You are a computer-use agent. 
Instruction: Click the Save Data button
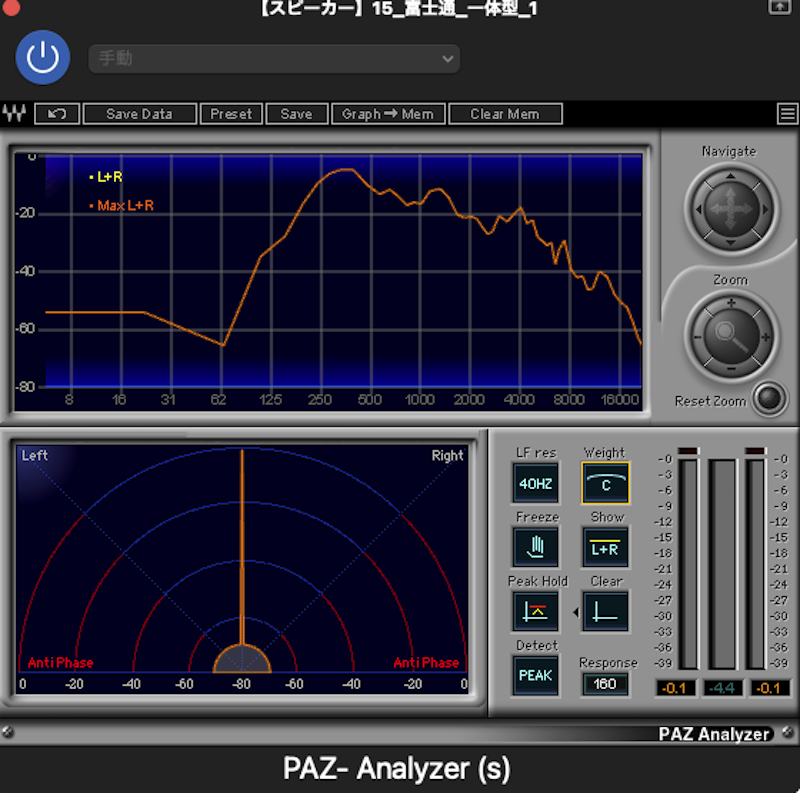139,114
